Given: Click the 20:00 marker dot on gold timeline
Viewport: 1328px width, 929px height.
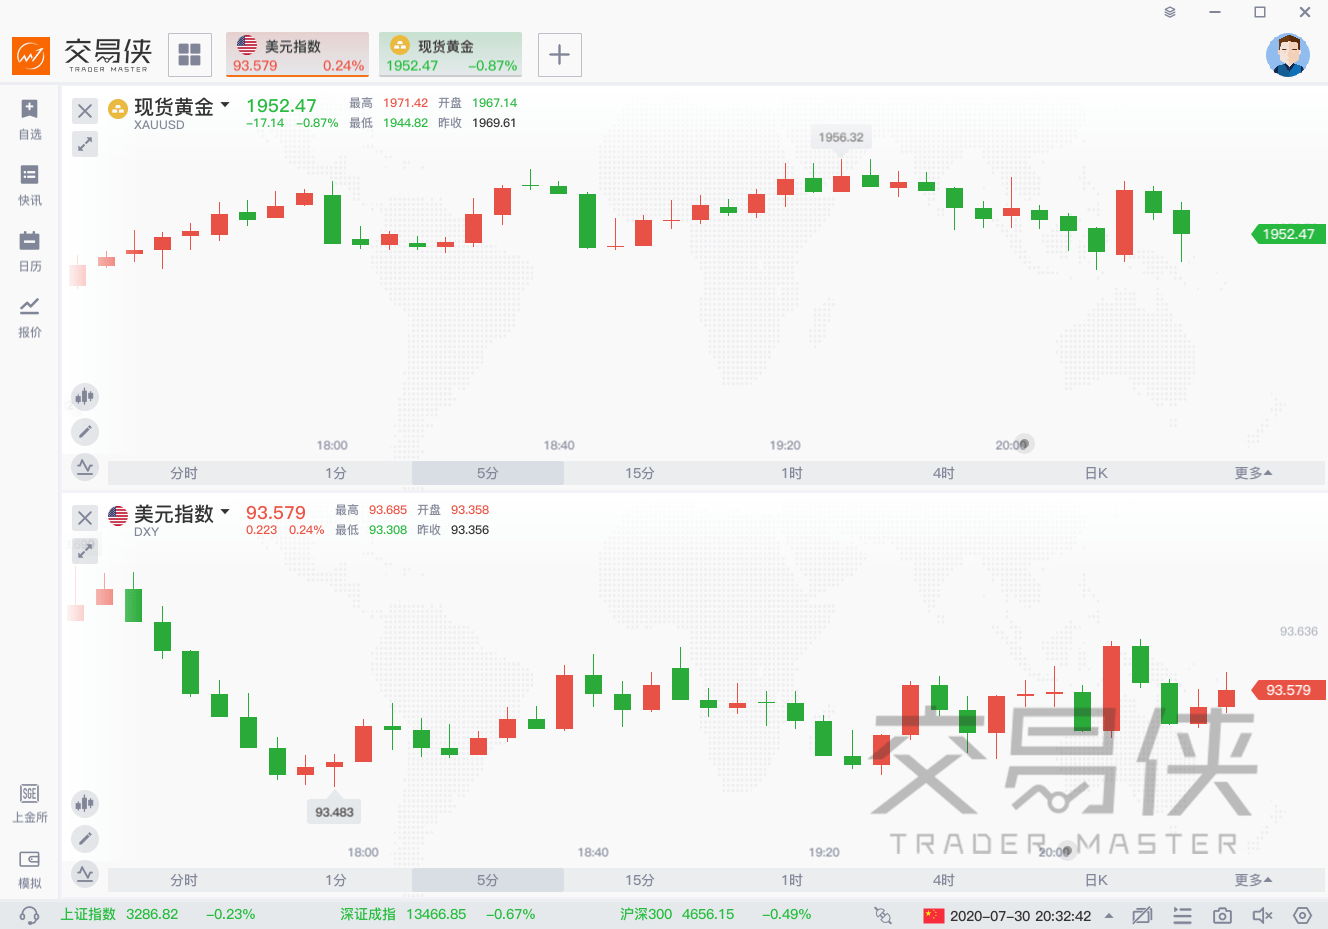Looking at the screenshot, I should click(x=1024, y=444).
